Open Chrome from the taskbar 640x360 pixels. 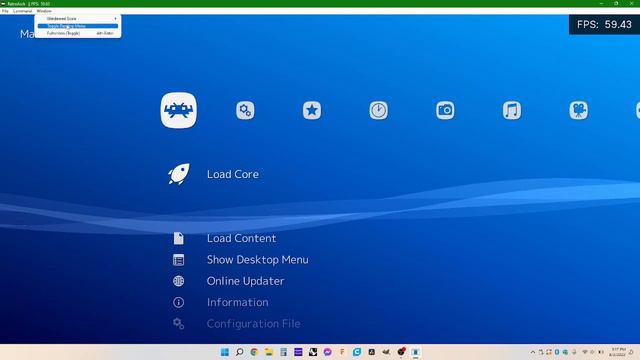(x=254, y=352)
